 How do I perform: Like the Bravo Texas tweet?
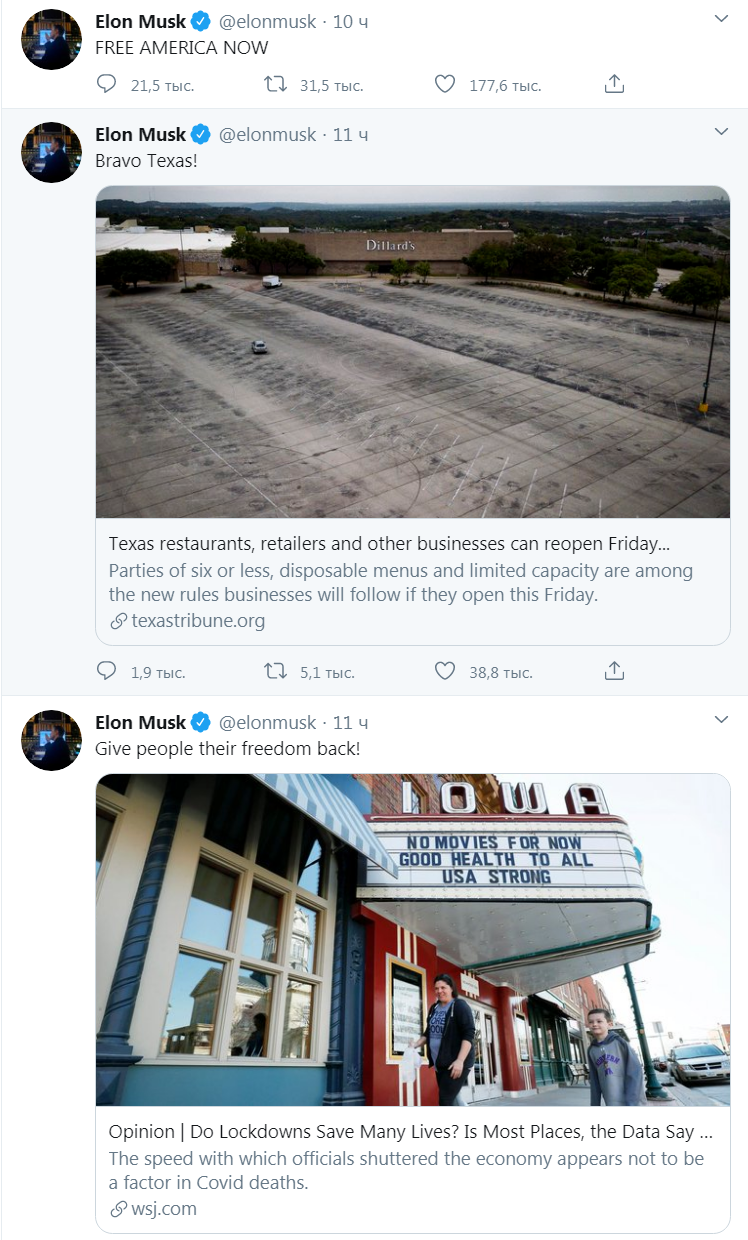pos(445,671)
